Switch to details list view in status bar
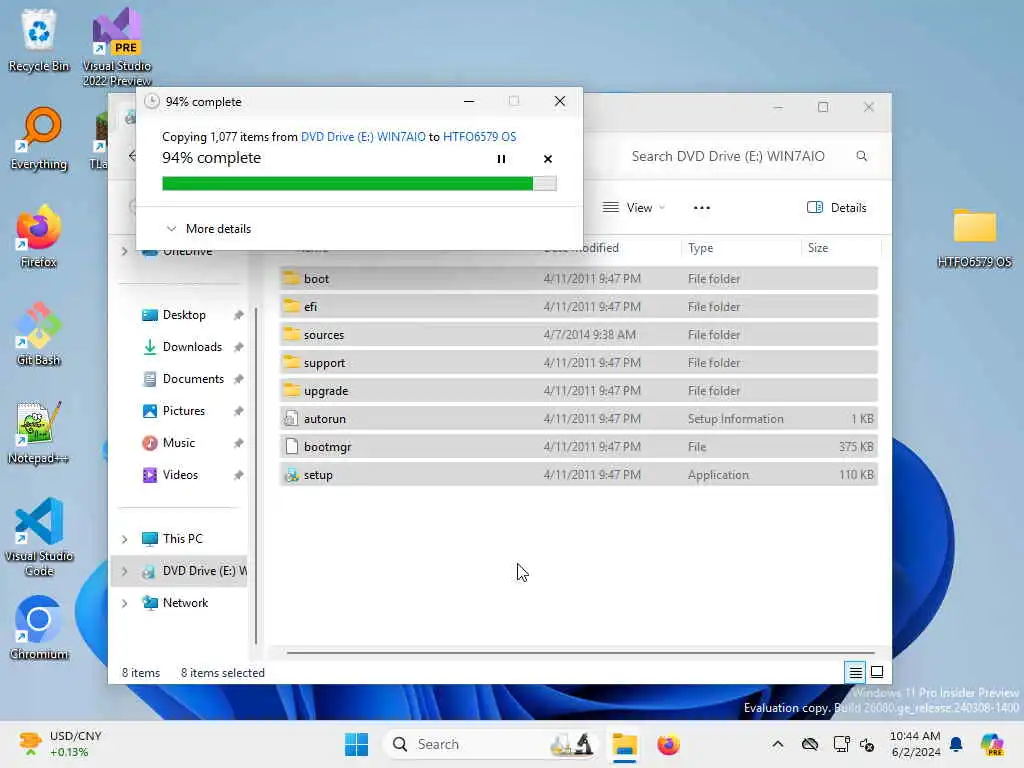 coord(855,672)
